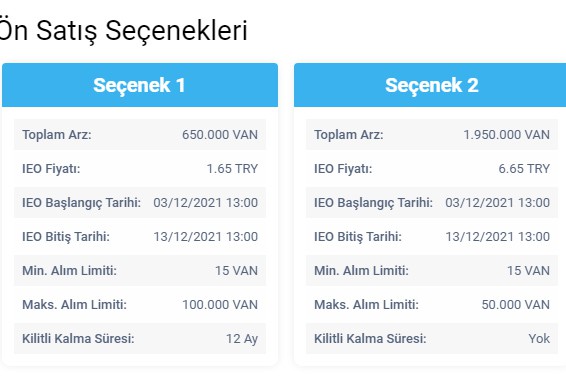This screenshot has width=566, height=377.
Task: Click Kilitli Kalma Süresi label in Seçenek 1
Action: point(78,339)
